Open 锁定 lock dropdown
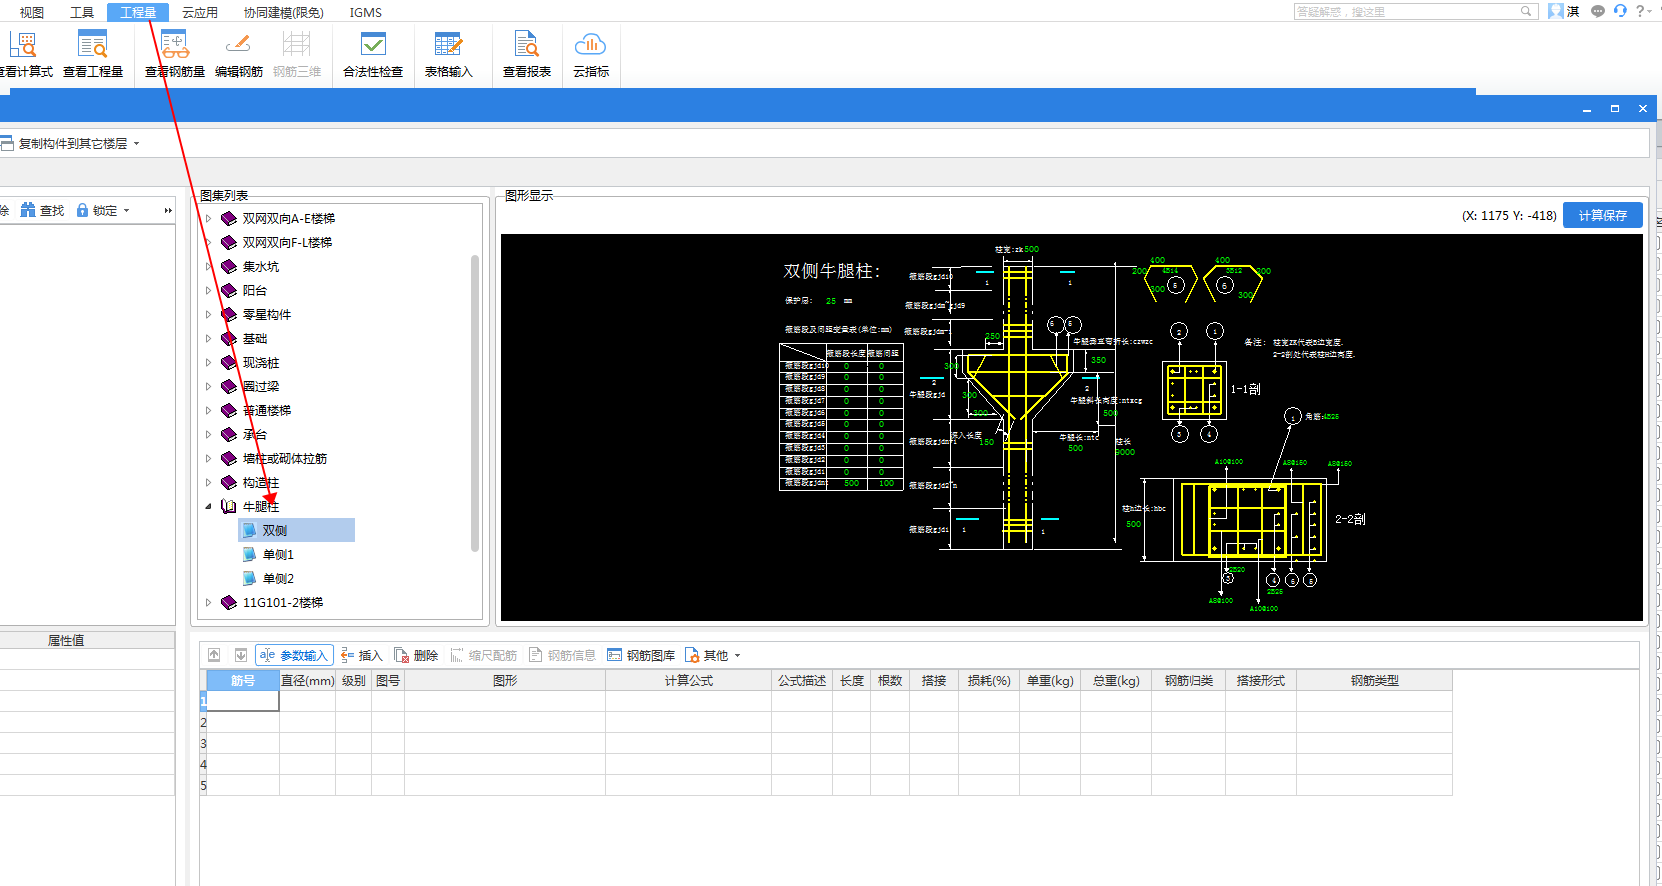 tap(103, 210)
